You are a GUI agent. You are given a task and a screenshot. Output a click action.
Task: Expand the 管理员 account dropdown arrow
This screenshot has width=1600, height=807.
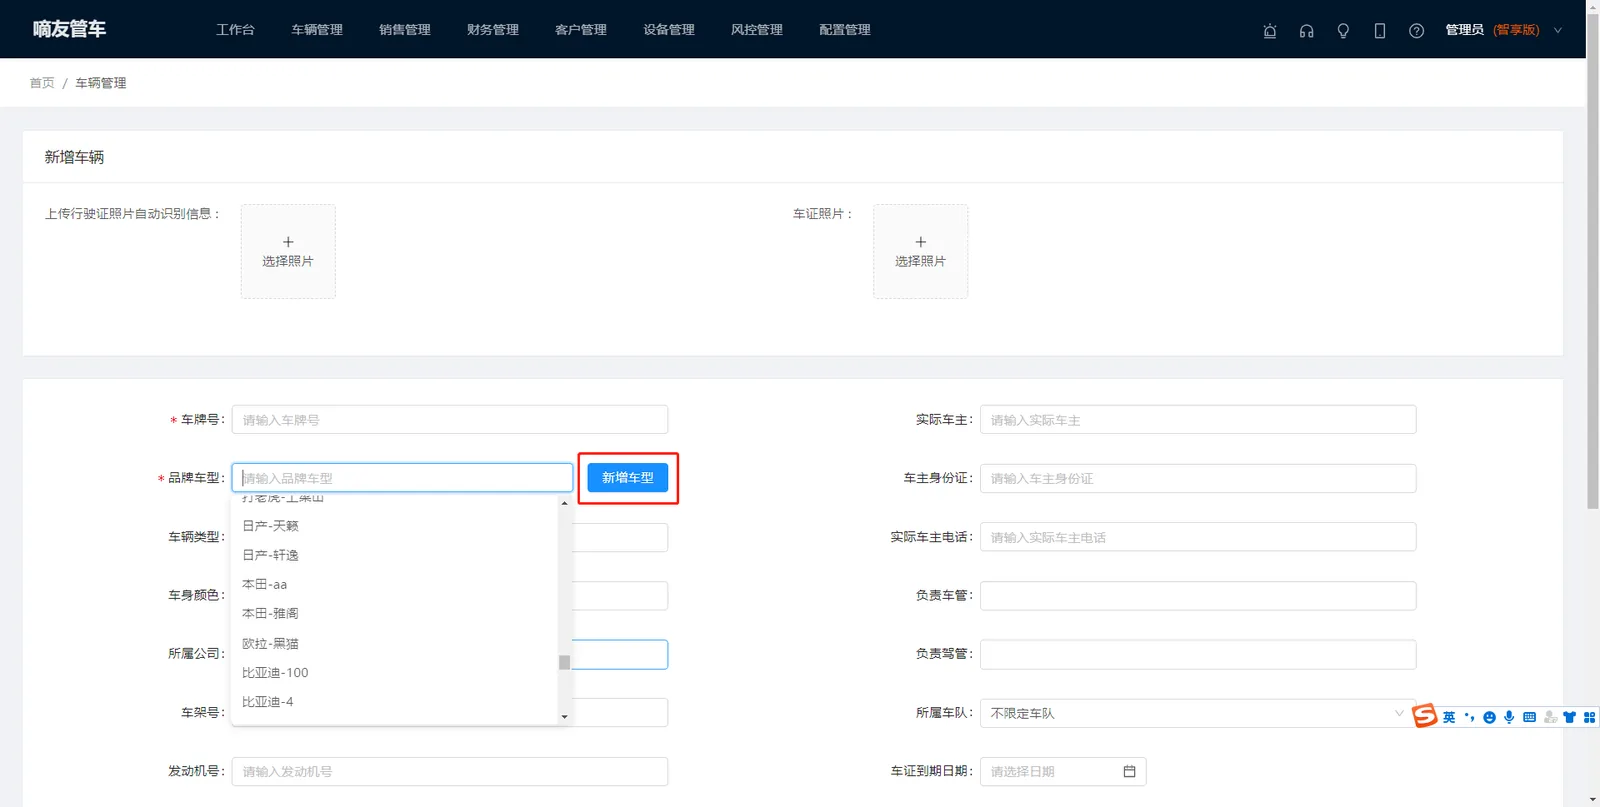(x=1557, y=30)
